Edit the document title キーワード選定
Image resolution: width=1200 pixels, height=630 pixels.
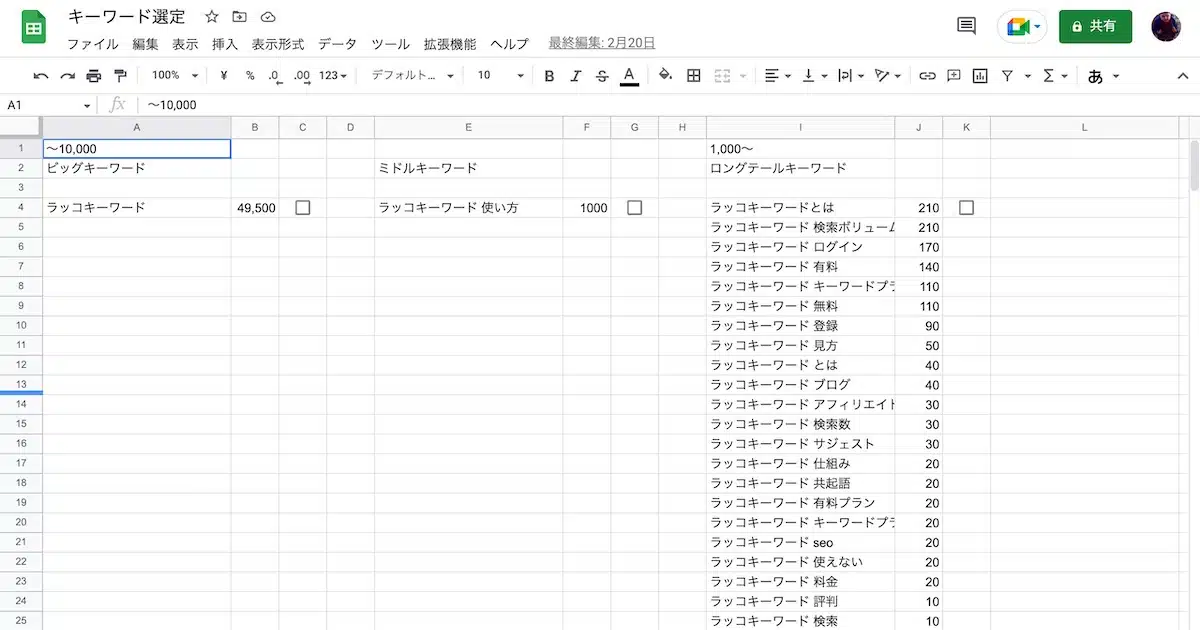click(127, 17)
